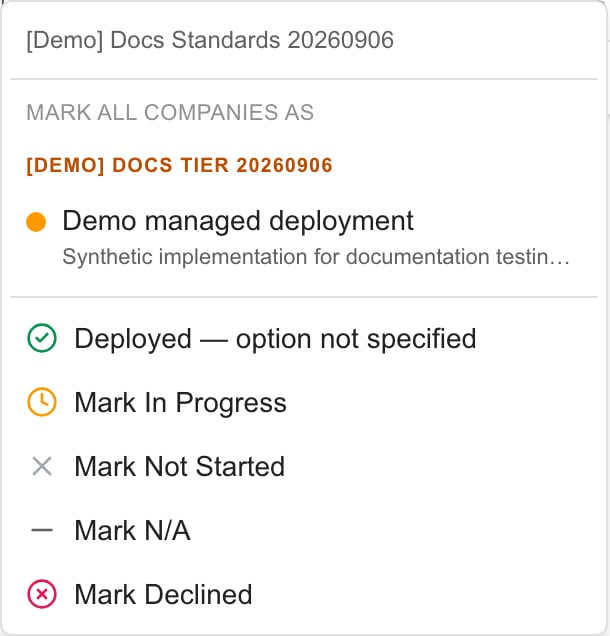Choose Mark Declined option
The height and width of the screenshot is (636, 610).
(304, 594)
